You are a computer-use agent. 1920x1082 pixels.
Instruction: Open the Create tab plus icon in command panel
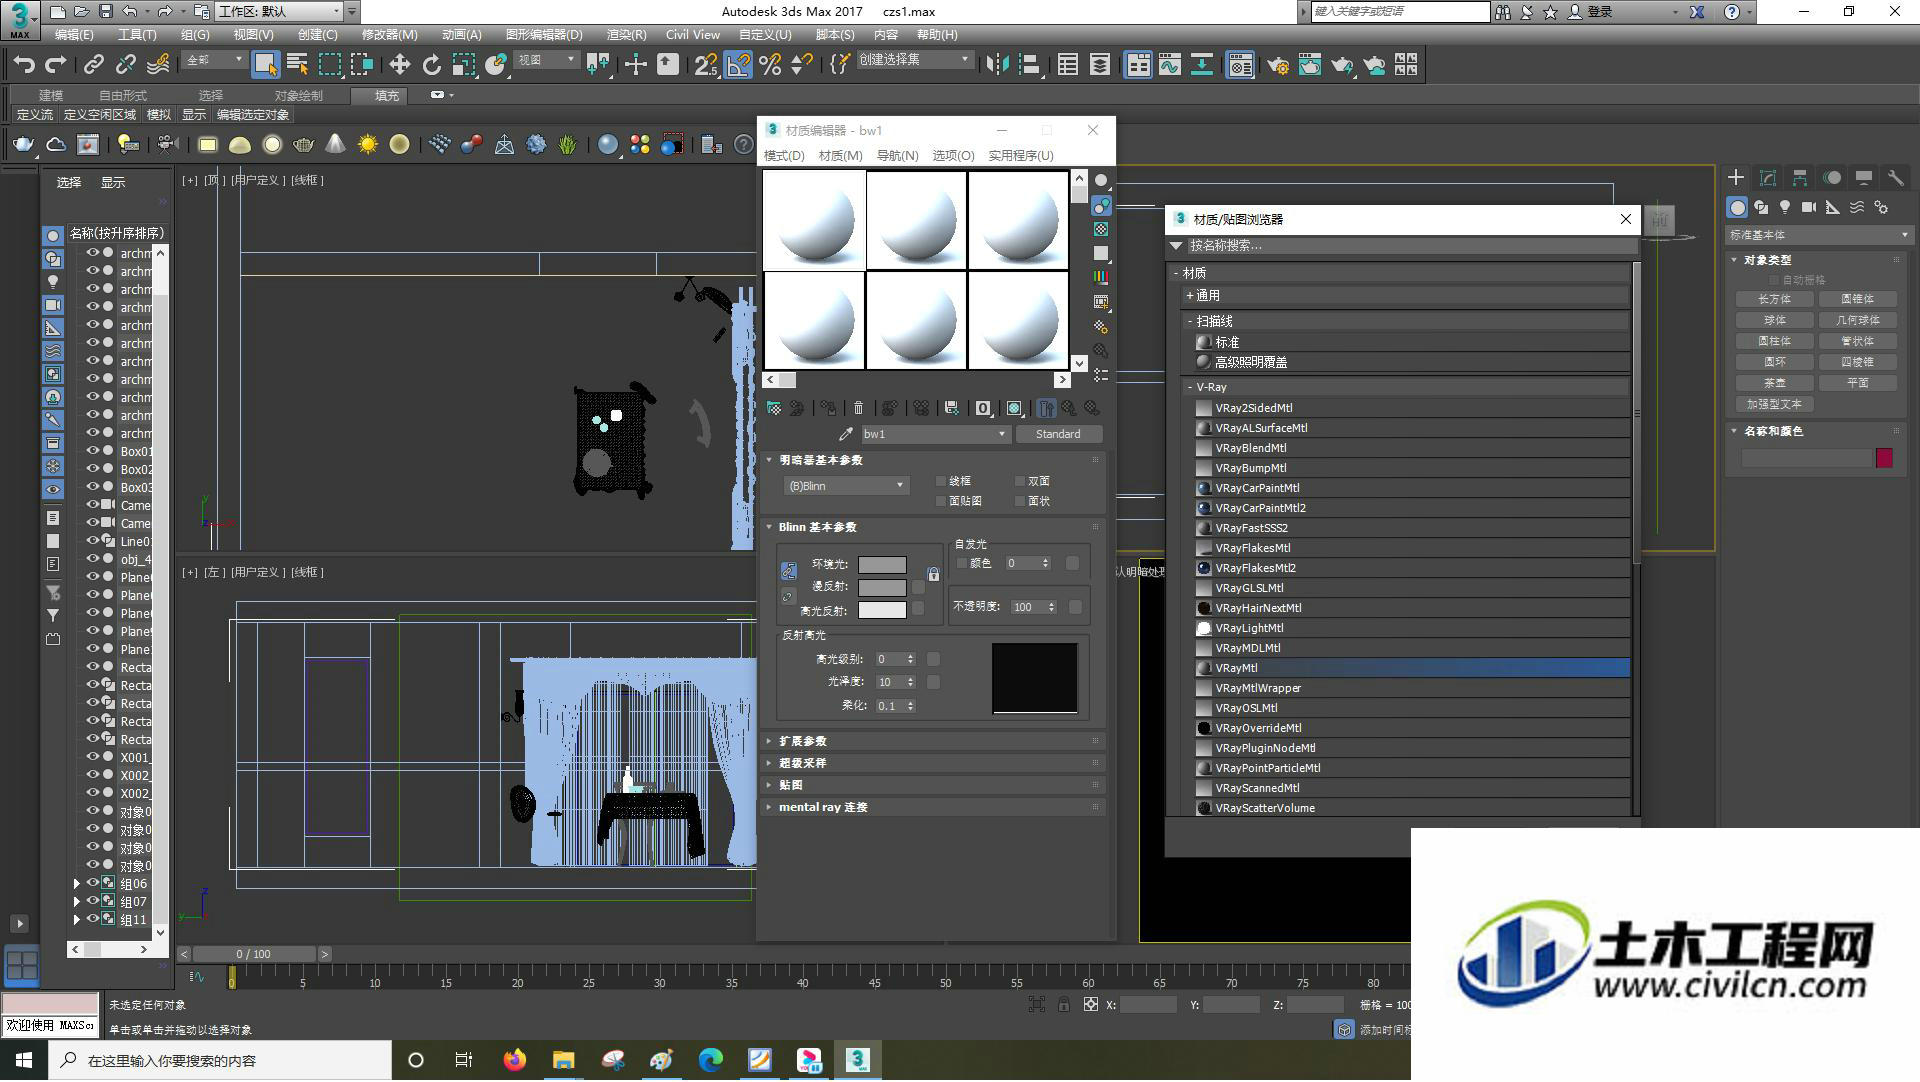[x=1736, y=178]
